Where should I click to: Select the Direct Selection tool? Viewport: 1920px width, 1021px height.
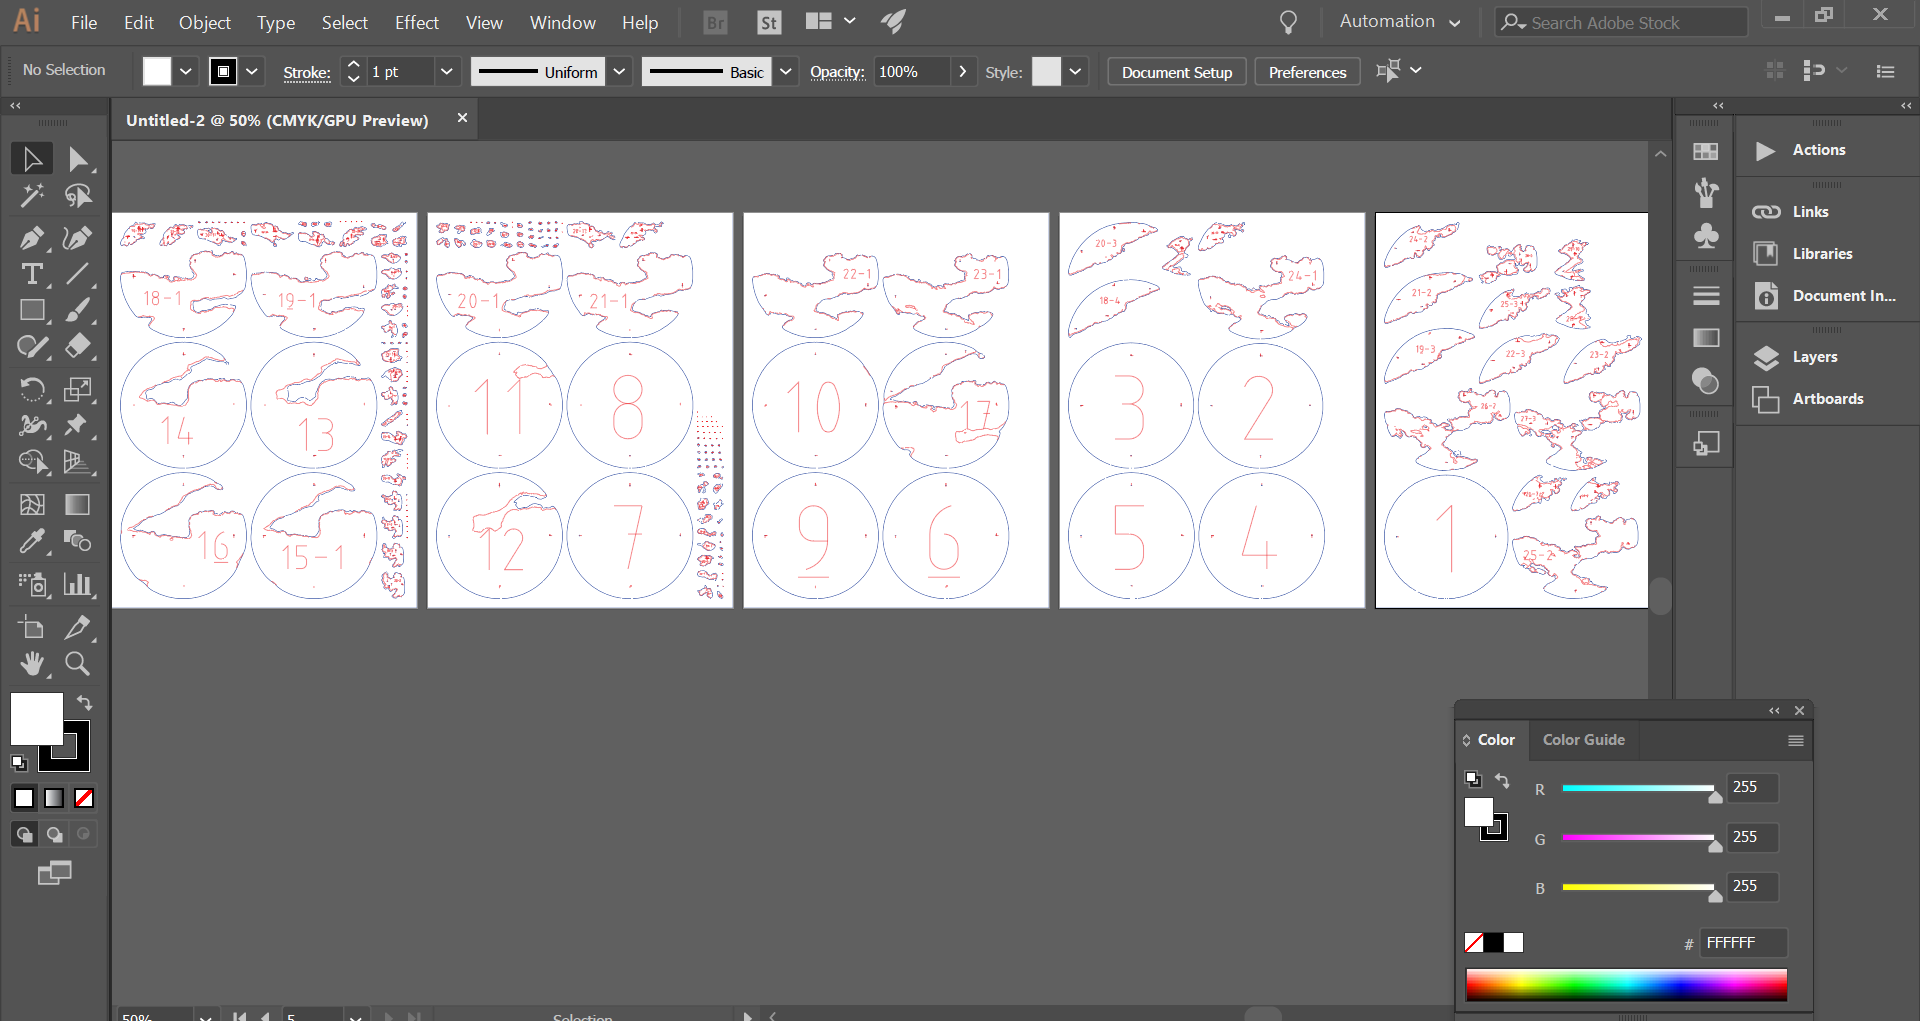78,159
